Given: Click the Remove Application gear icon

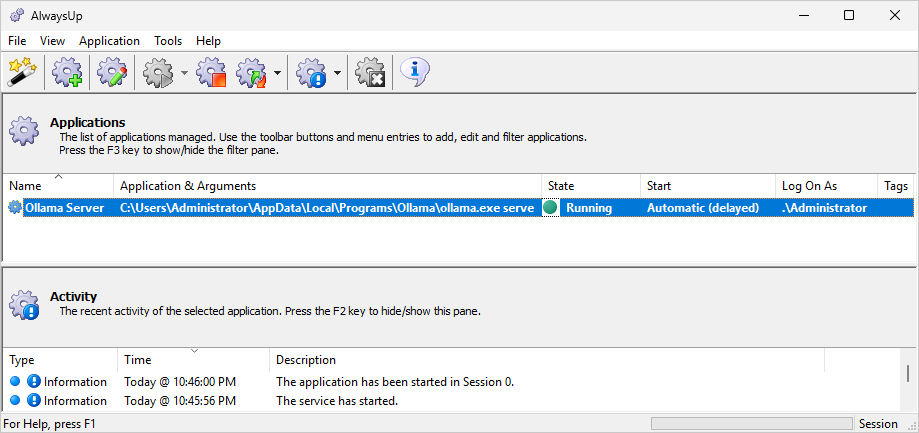Looking at the screenshot, I should 370,73.
